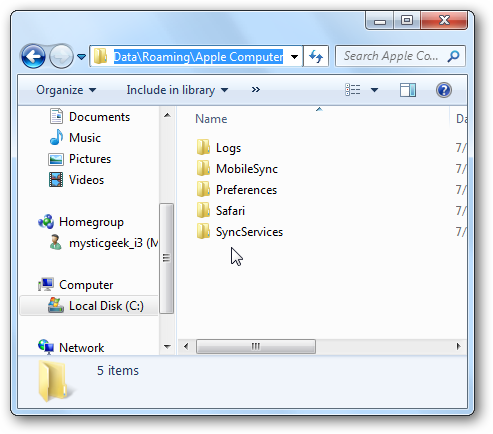
Task: Open the view options dropdown arrow
Action: (374, 90)
